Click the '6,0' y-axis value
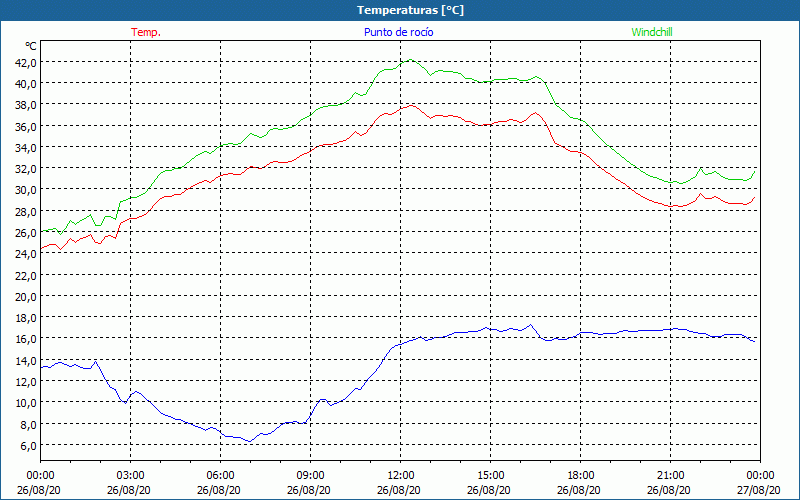Viewport: 800px width, 500px height. pos(29,445)
